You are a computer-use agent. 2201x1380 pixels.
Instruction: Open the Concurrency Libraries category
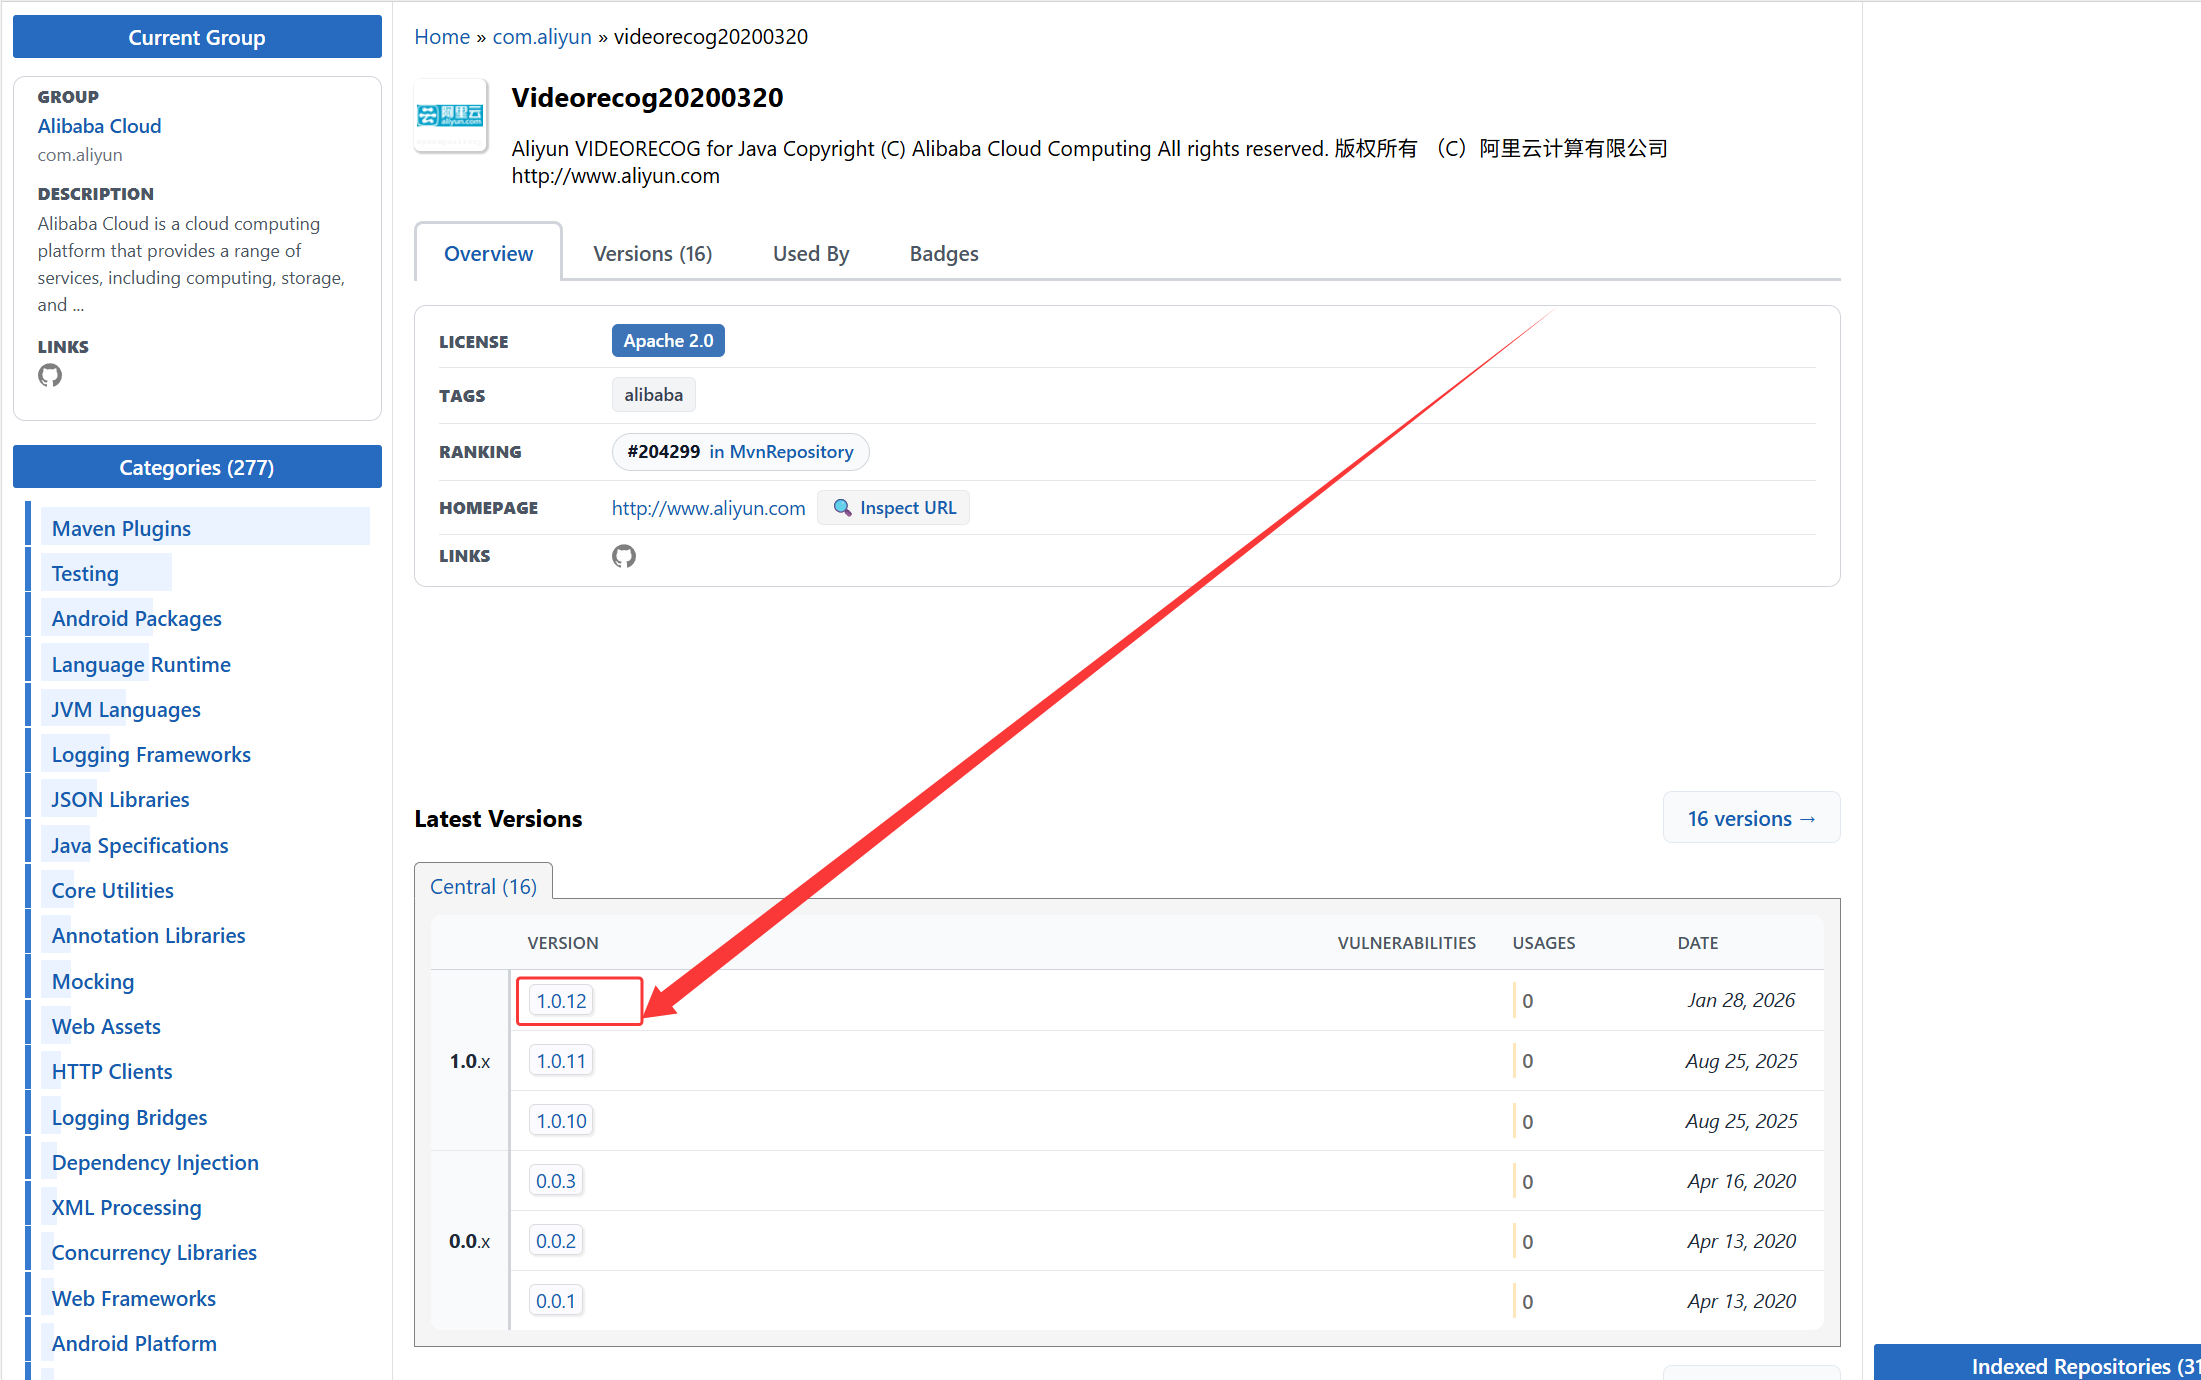[154, 1252]
